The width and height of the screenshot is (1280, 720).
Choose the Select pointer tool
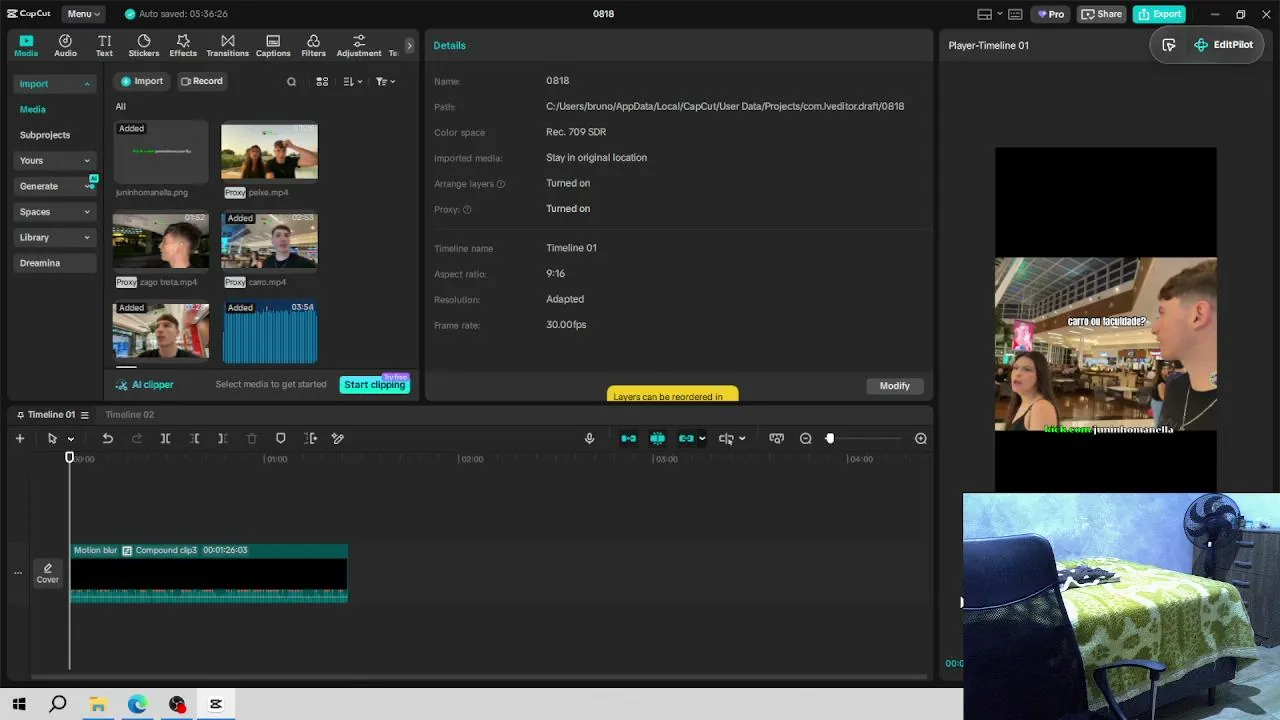(x=52, y=438)
